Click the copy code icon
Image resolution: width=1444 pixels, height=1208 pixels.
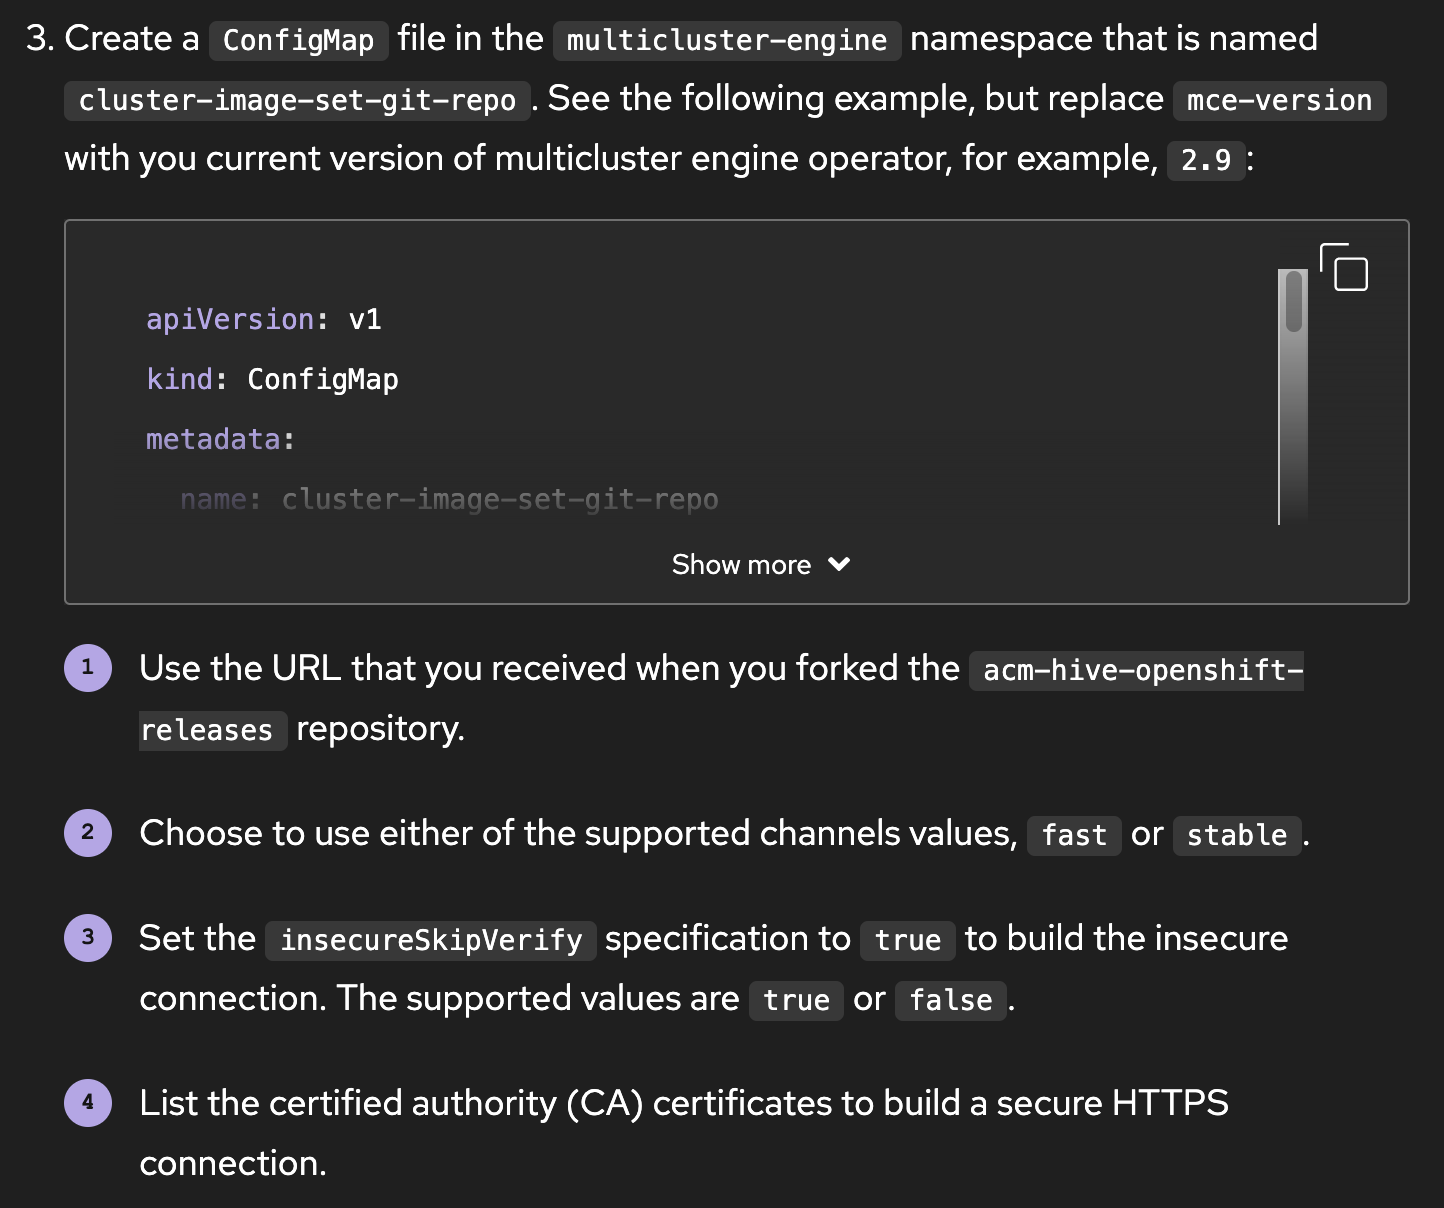click(1345, 267)
